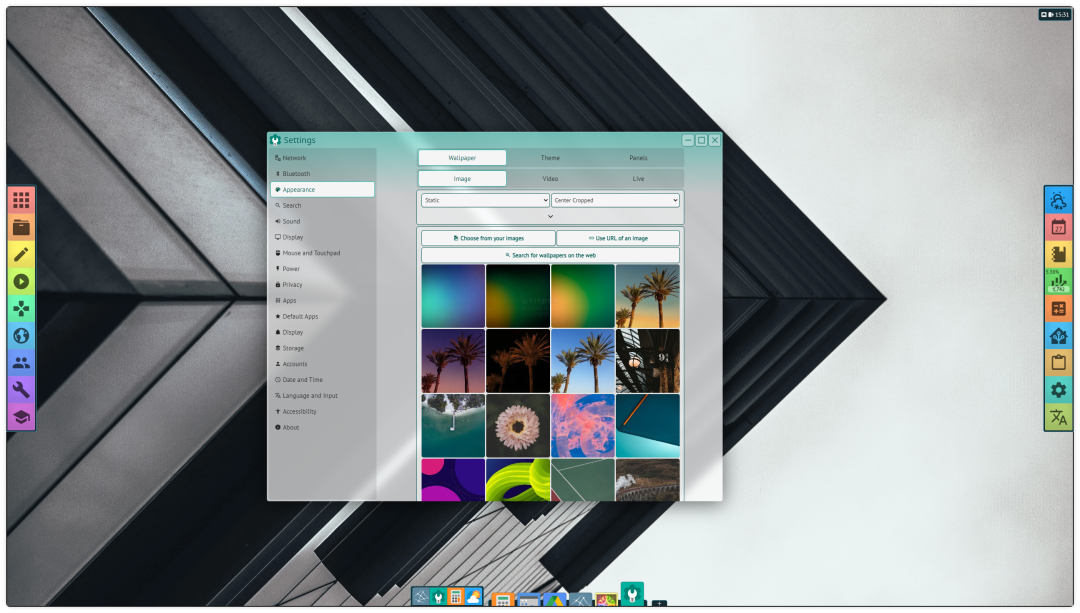Image resolution: width=1080 pixels, height=613 pixels.
Task: Open the Center Cropped fit dropdown
Action: pos(615,200)
